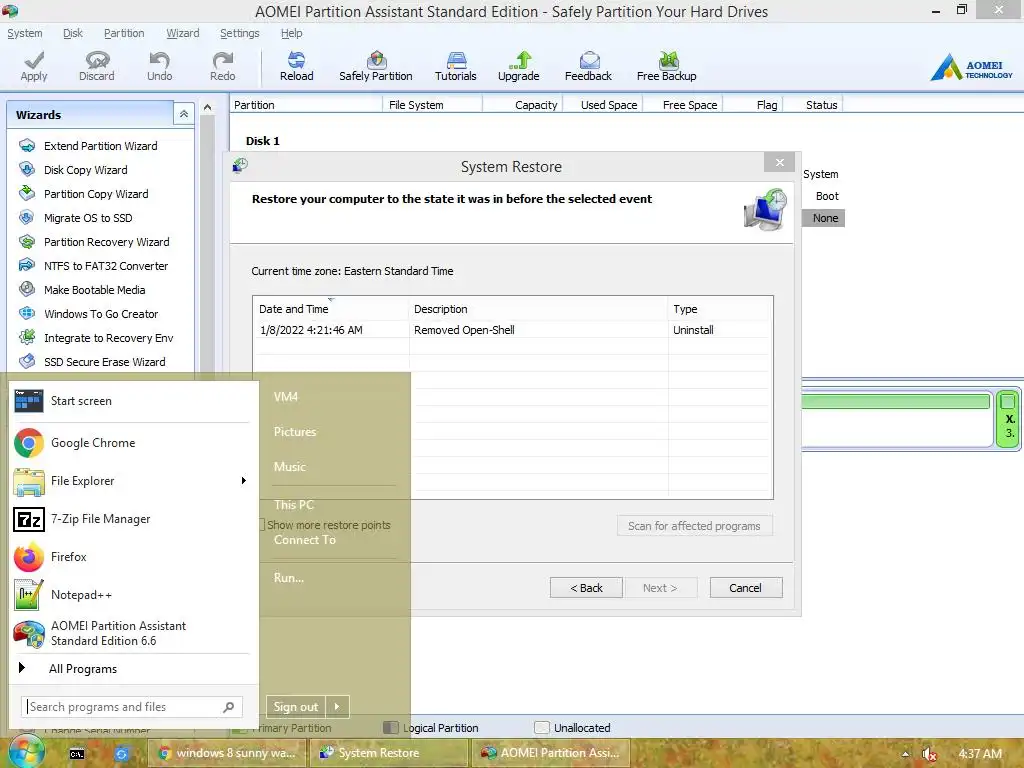Open Run... from start menu
This screenshot has height=768, width=1024.
click(289, 578)
